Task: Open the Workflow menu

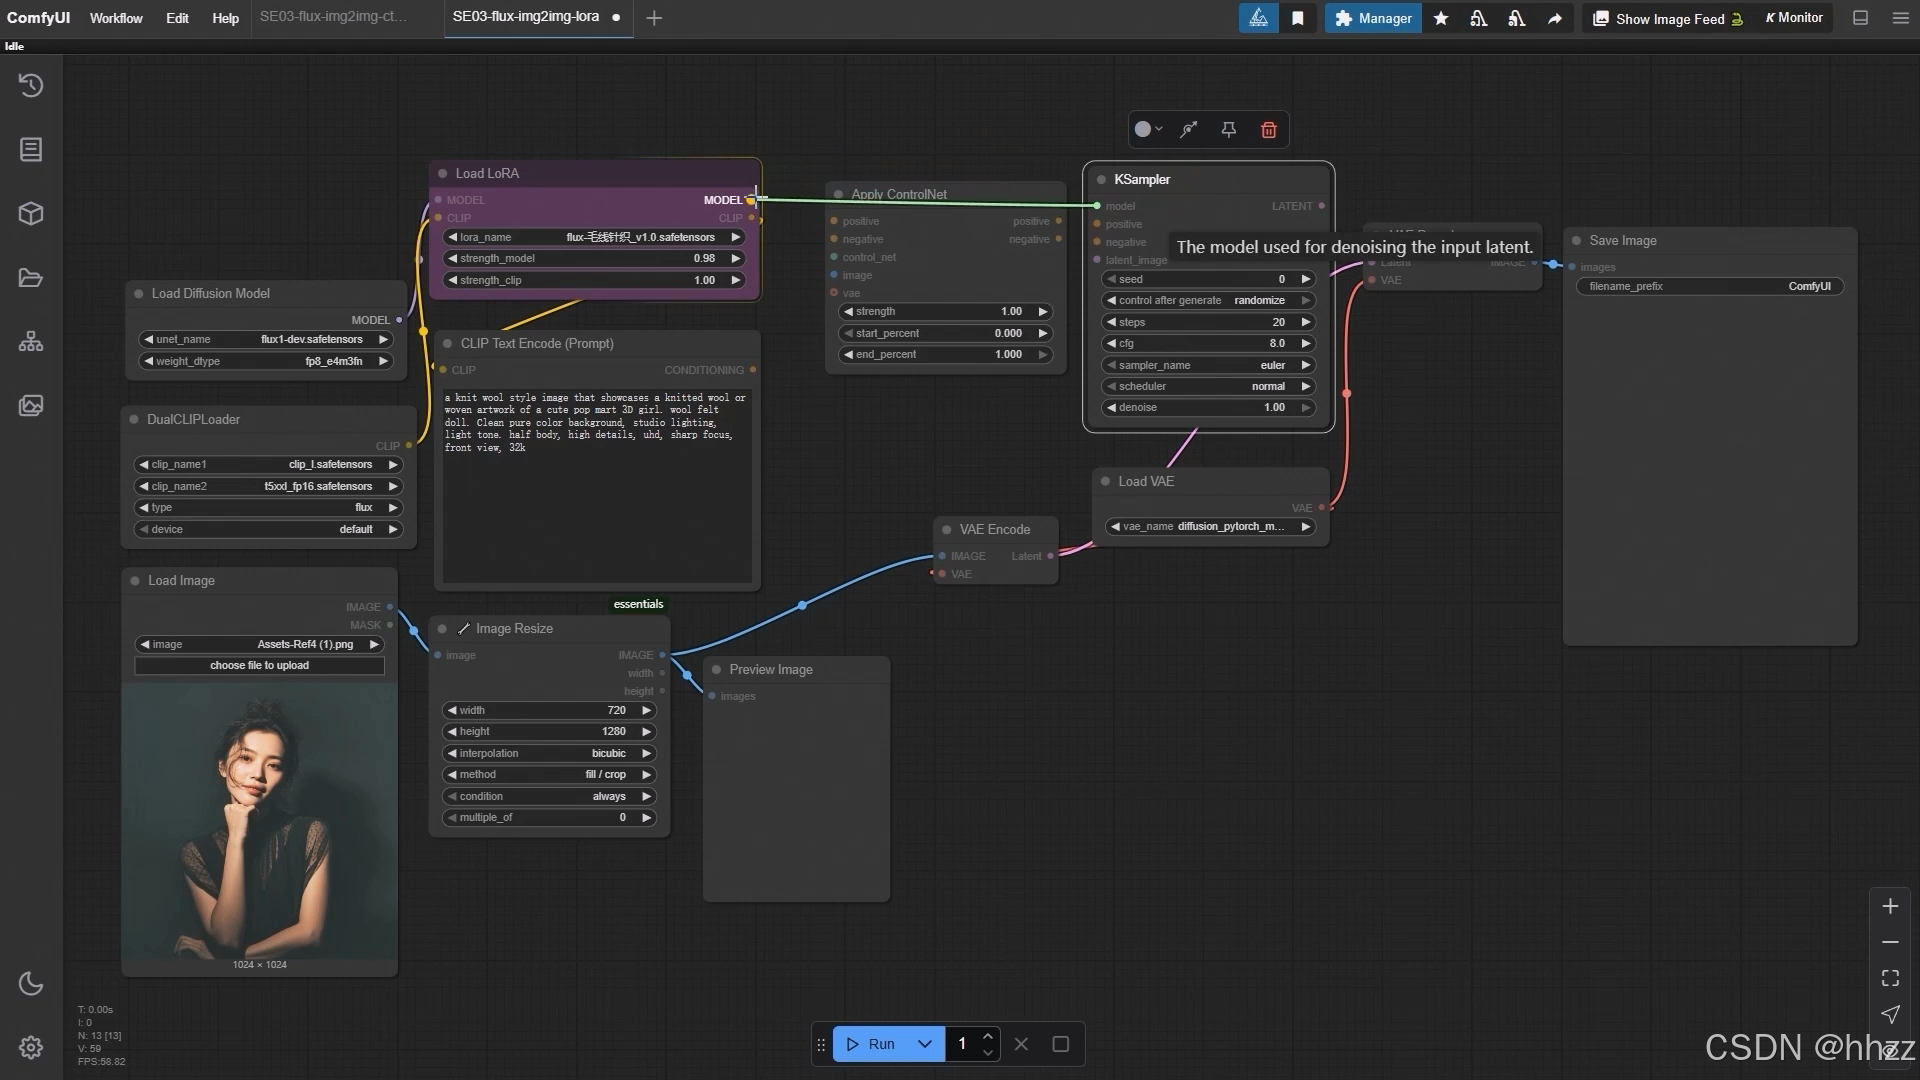Action: (x=116, y=18)
